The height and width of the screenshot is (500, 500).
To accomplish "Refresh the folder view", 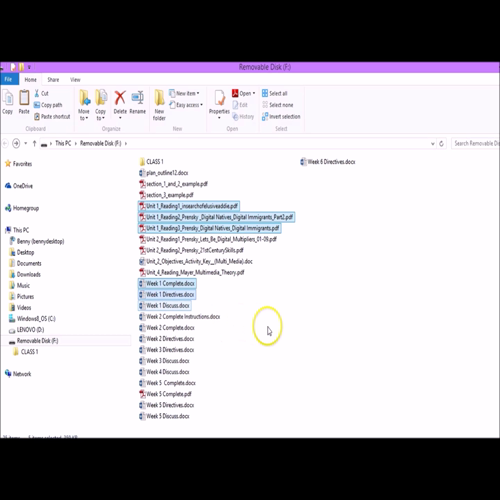I will coord(441,144).
